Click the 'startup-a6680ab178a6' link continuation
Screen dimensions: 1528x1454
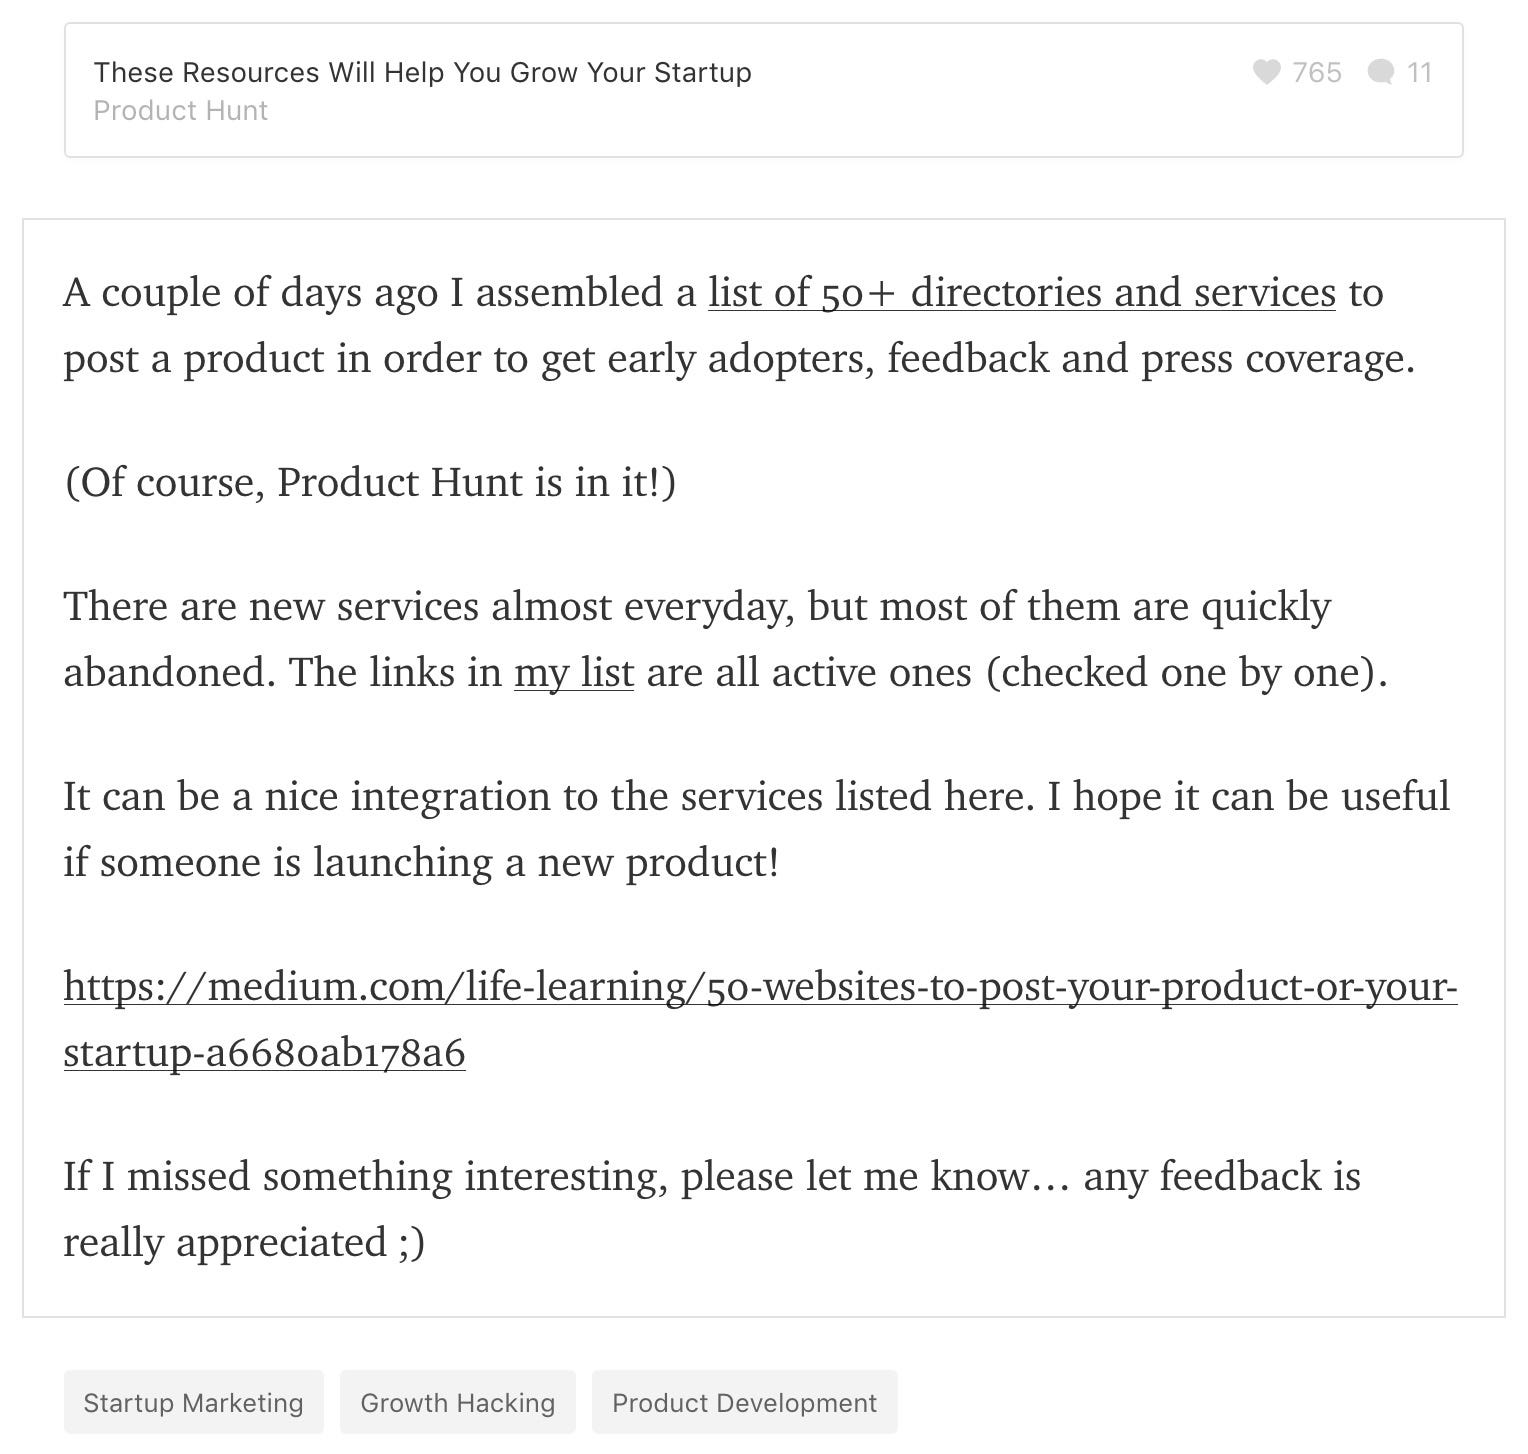coord(264,1053)
